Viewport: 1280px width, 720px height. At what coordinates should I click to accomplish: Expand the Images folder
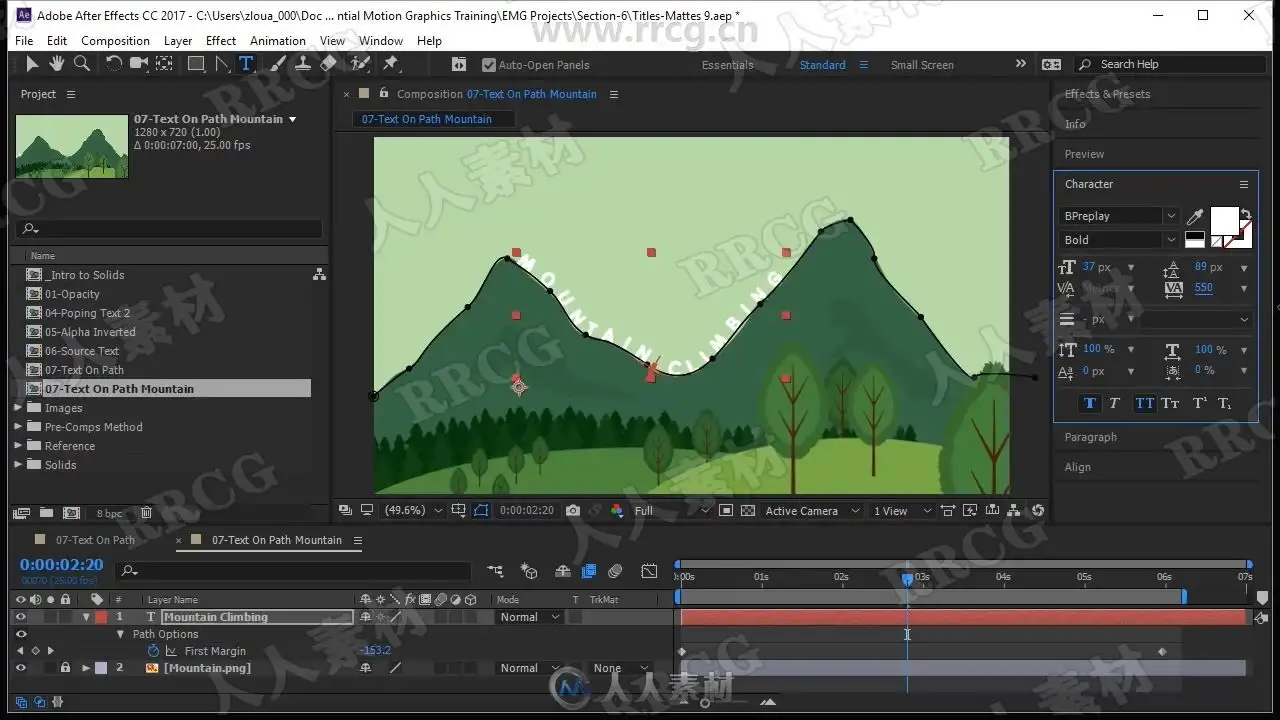coord(18,408)
